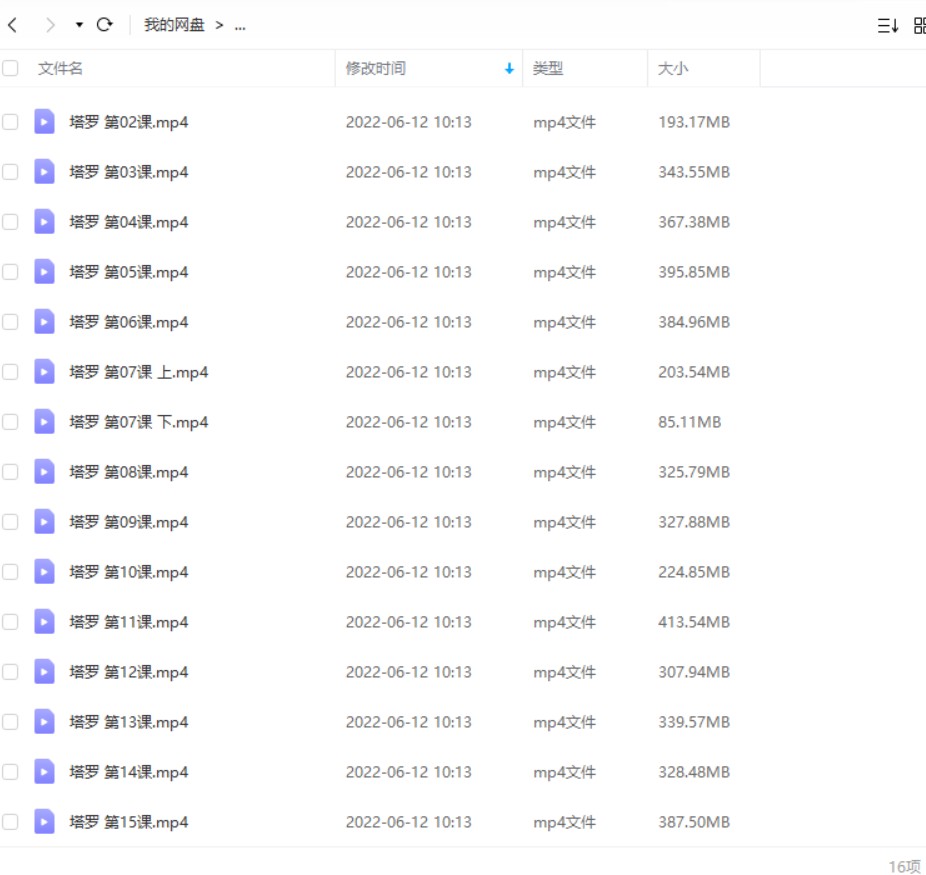Screen dimensions: 926x875
Task: Check the box for 塔罗 第07课 上.mp4
Action: tap(10, 372)
